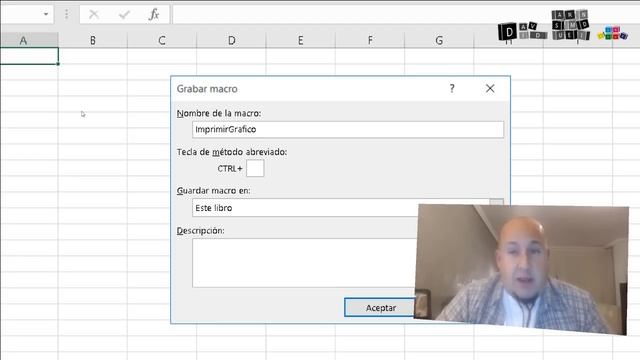Click the Descripción text area
Image resolution: width=640 pixels, height=360 pixels.
point(304,263)
